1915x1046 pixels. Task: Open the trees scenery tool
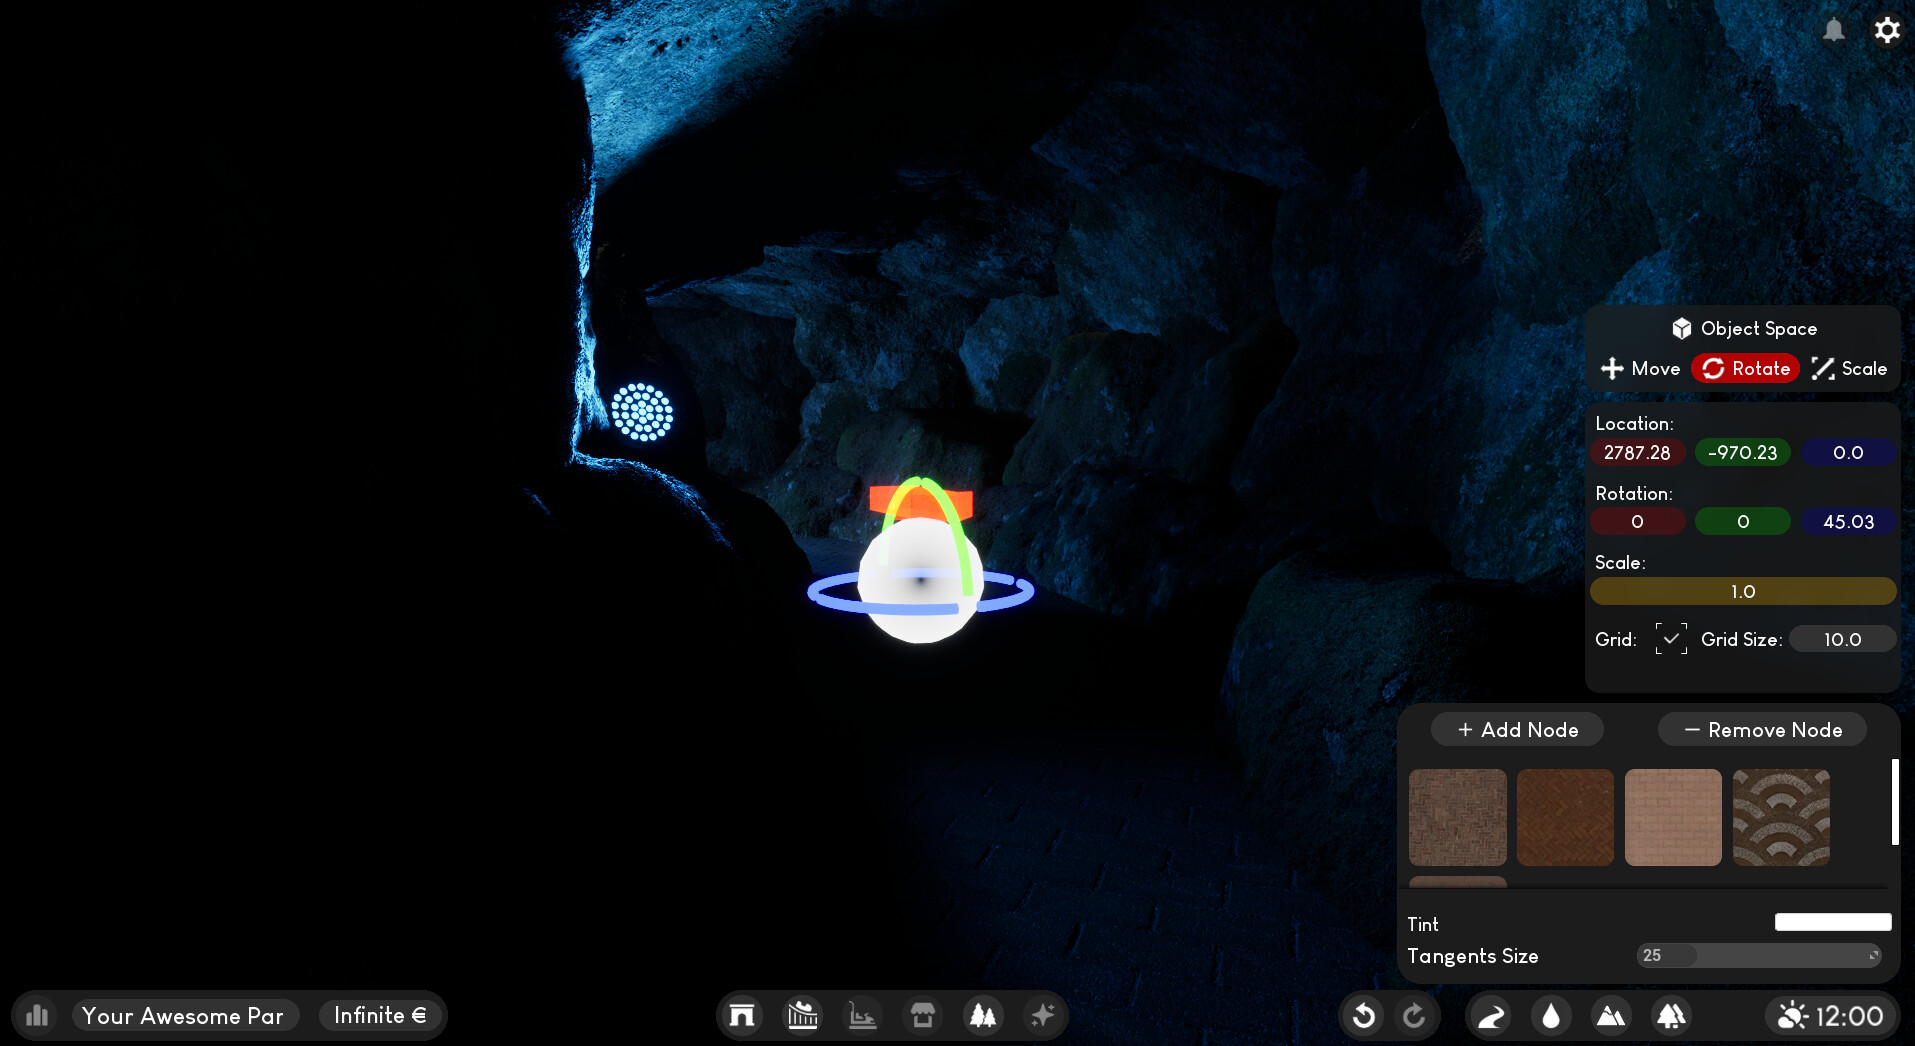[982, 1015]
